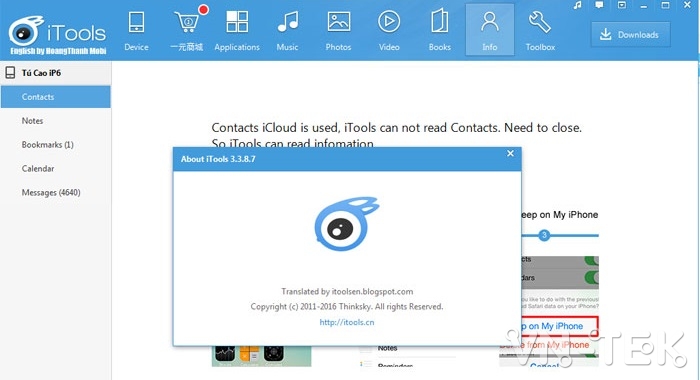
Task: Click the large iTools logo in About dialog
Action: pos(346,223)
